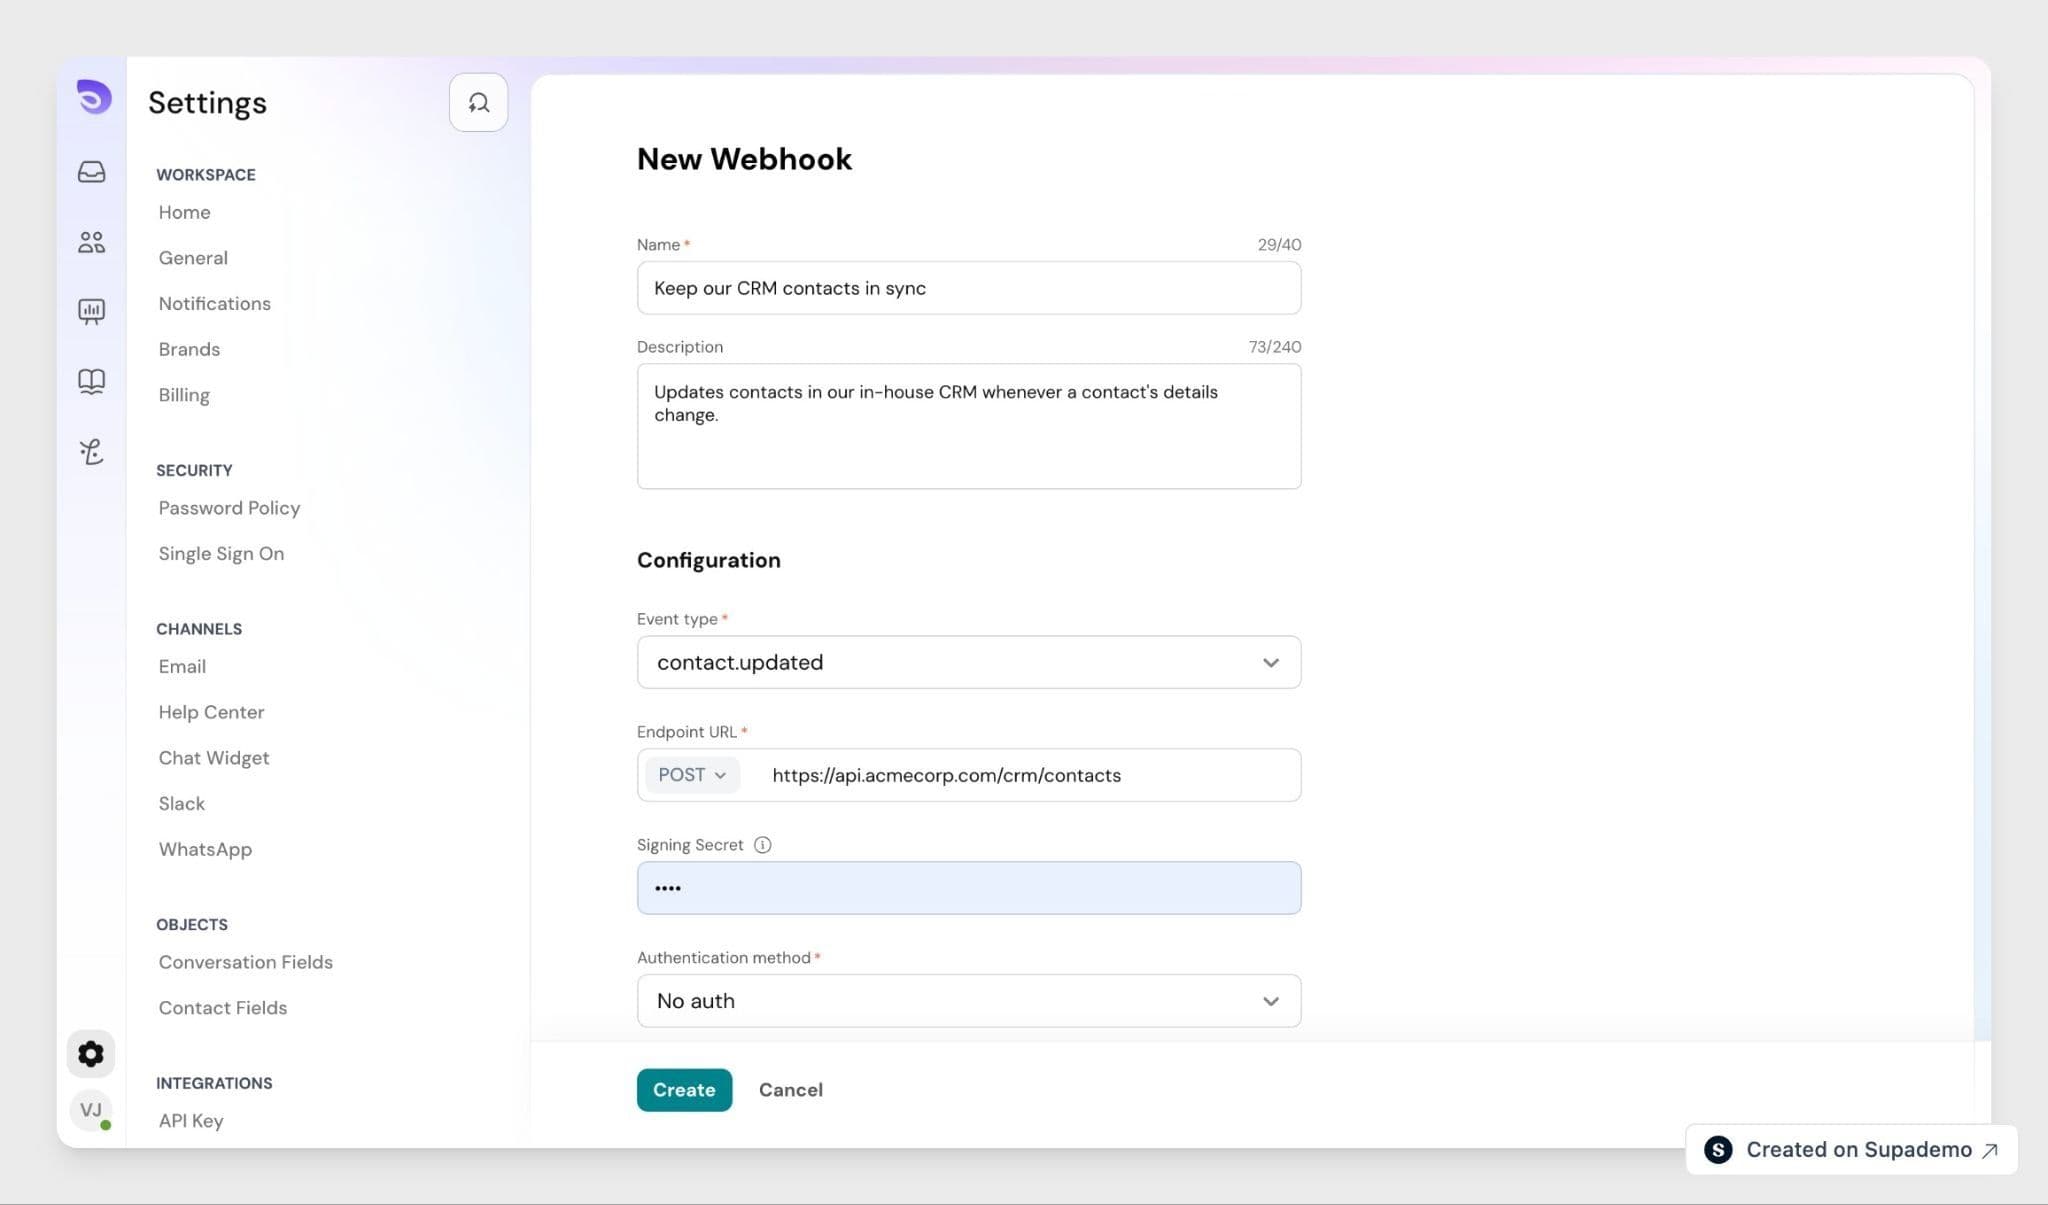Open Conversation Fields settings
This screenshot has height=1205, width=2048.
(245, 962)
